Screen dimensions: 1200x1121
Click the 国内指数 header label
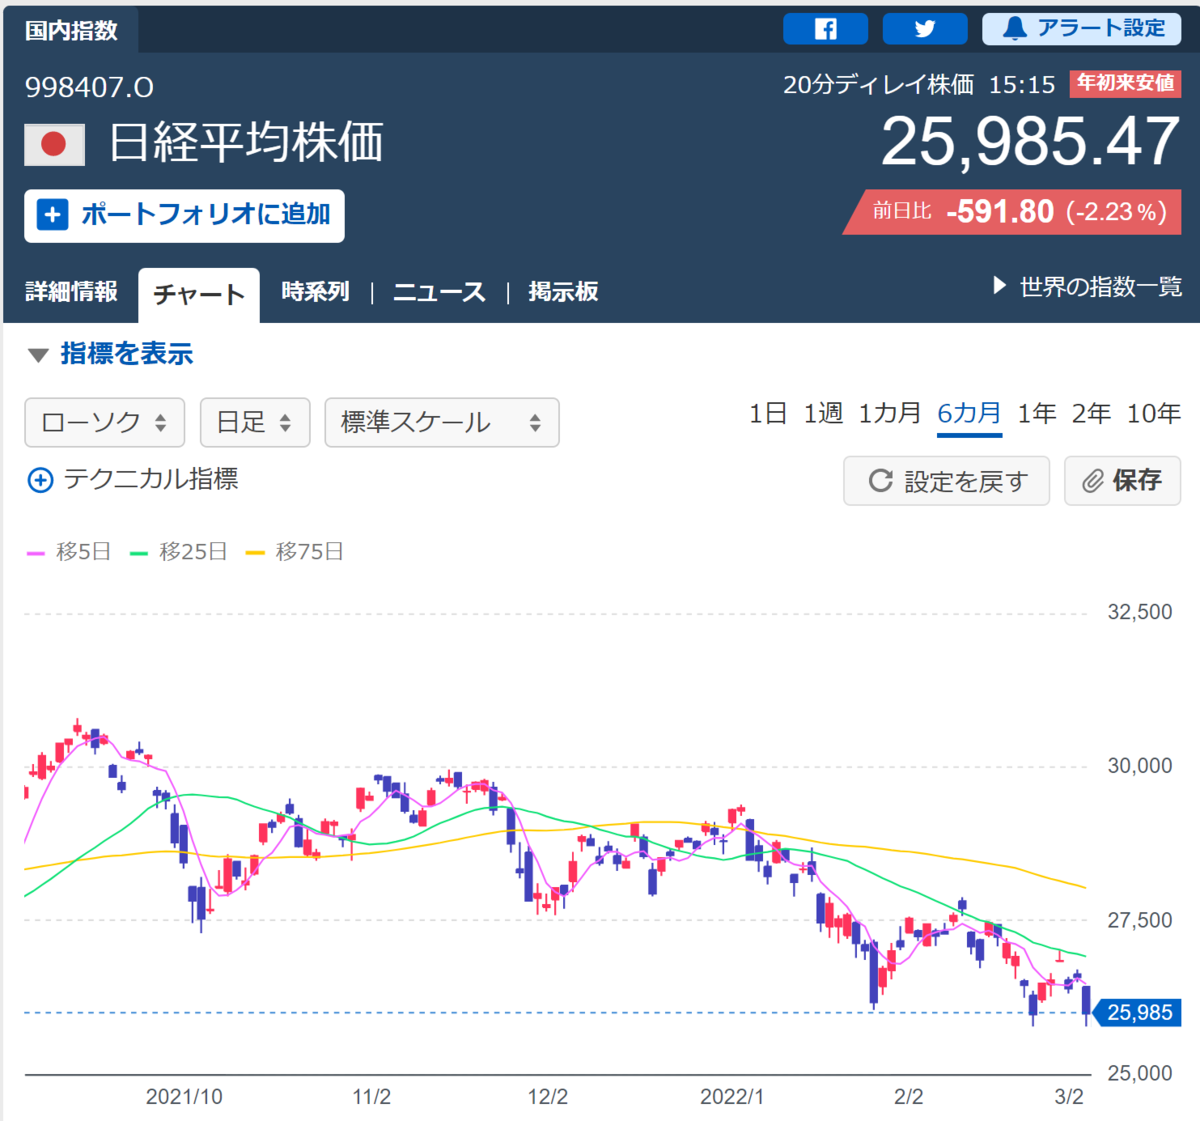point(71,31)
